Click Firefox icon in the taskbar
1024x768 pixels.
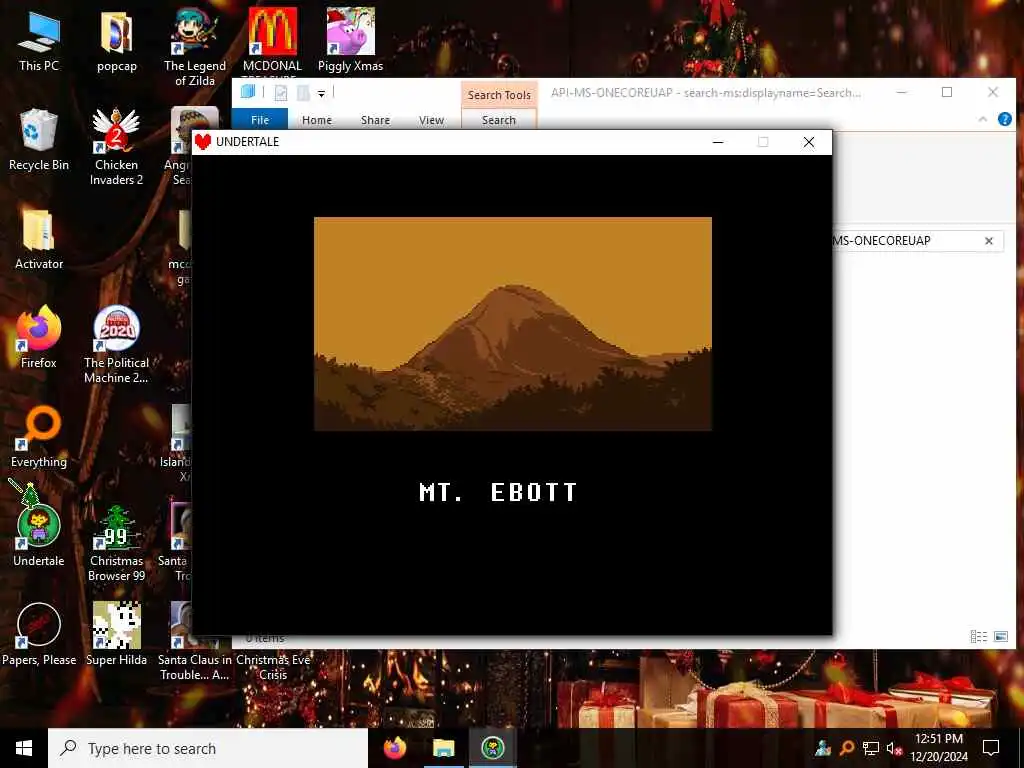(x=394, y=748)
